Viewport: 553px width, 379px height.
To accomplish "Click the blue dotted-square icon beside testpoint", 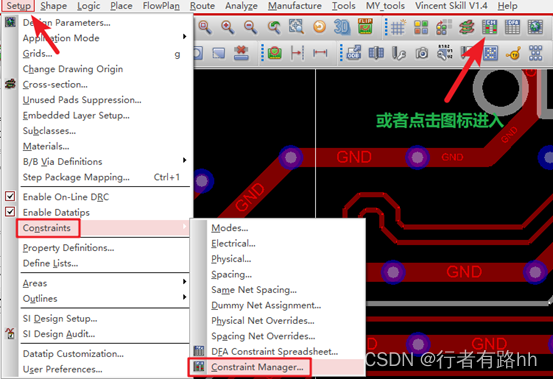I will (490, 53).
